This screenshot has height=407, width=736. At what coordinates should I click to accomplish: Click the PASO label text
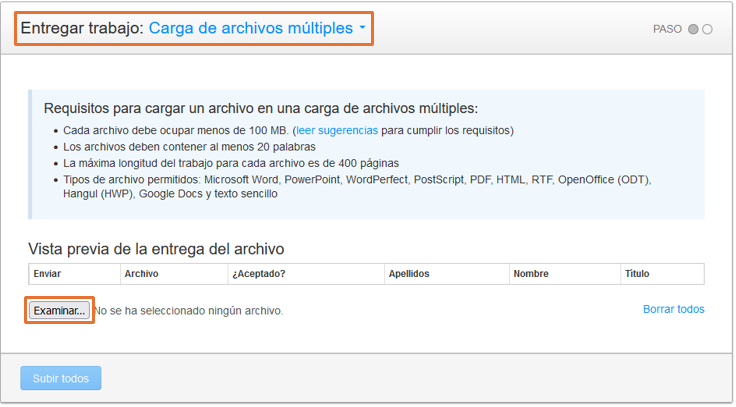(x=667, y=29)
